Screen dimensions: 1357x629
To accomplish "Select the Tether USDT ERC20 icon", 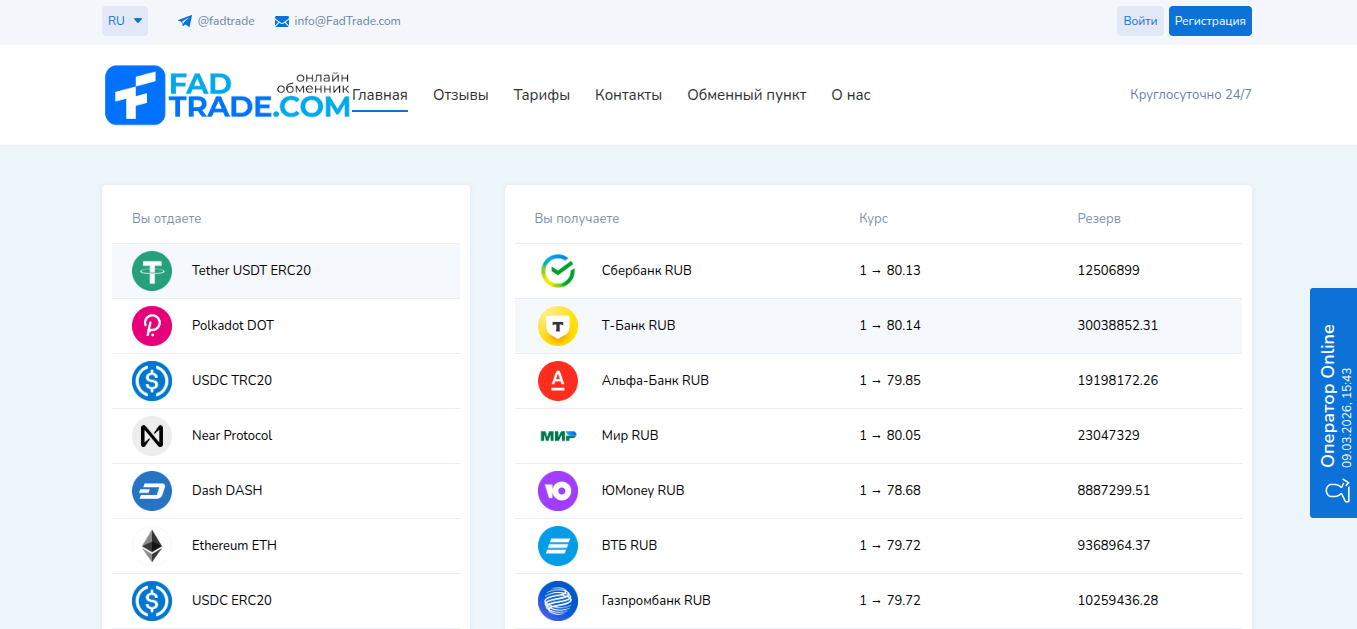I will tap(152, 270).
